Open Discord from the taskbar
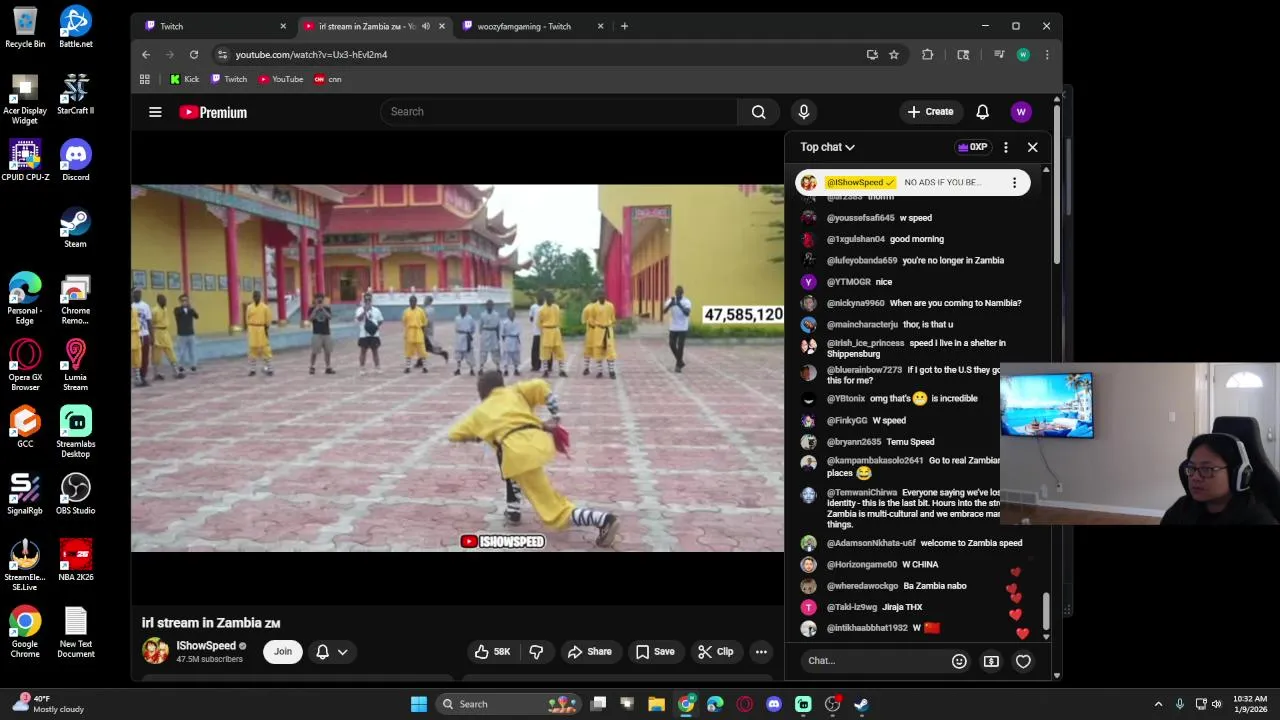 click(774, 704)
